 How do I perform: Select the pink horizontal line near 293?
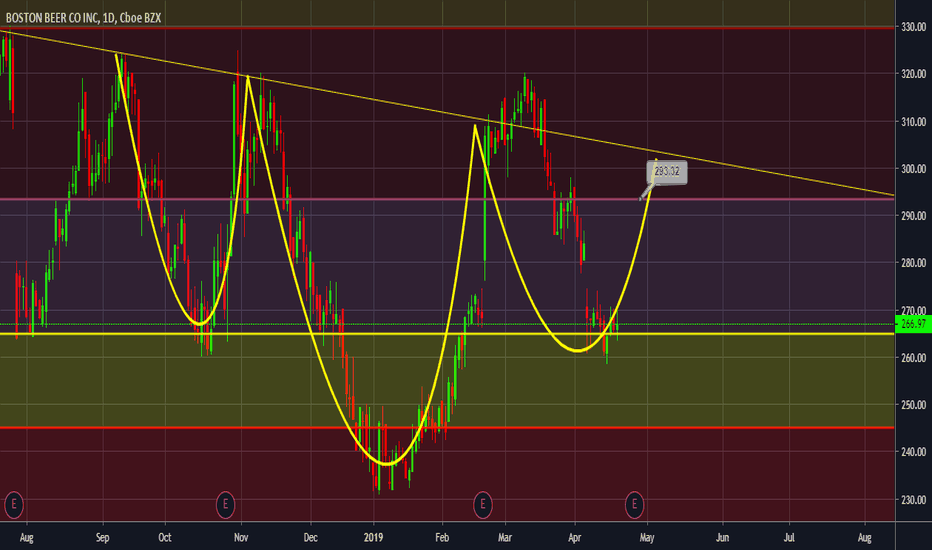coord(447,199)
